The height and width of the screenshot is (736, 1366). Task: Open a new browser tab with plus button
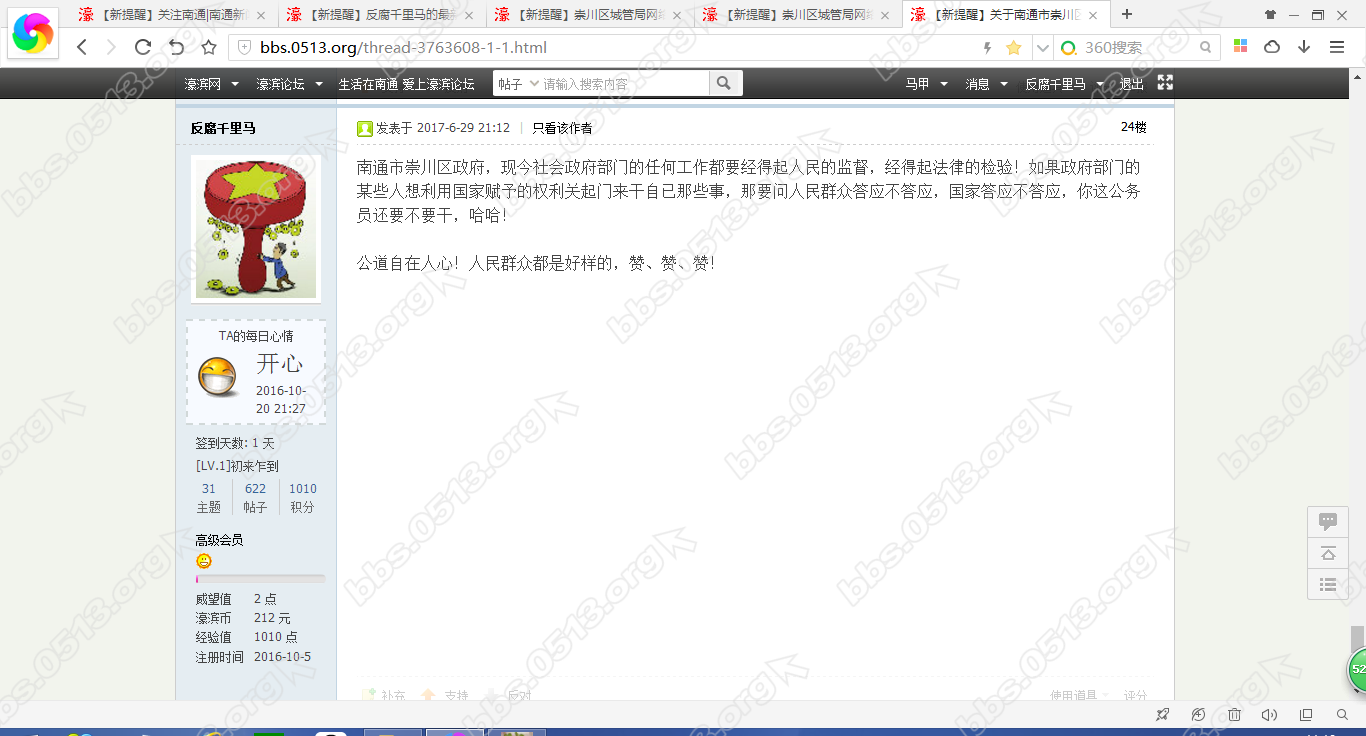(1127, 14)
